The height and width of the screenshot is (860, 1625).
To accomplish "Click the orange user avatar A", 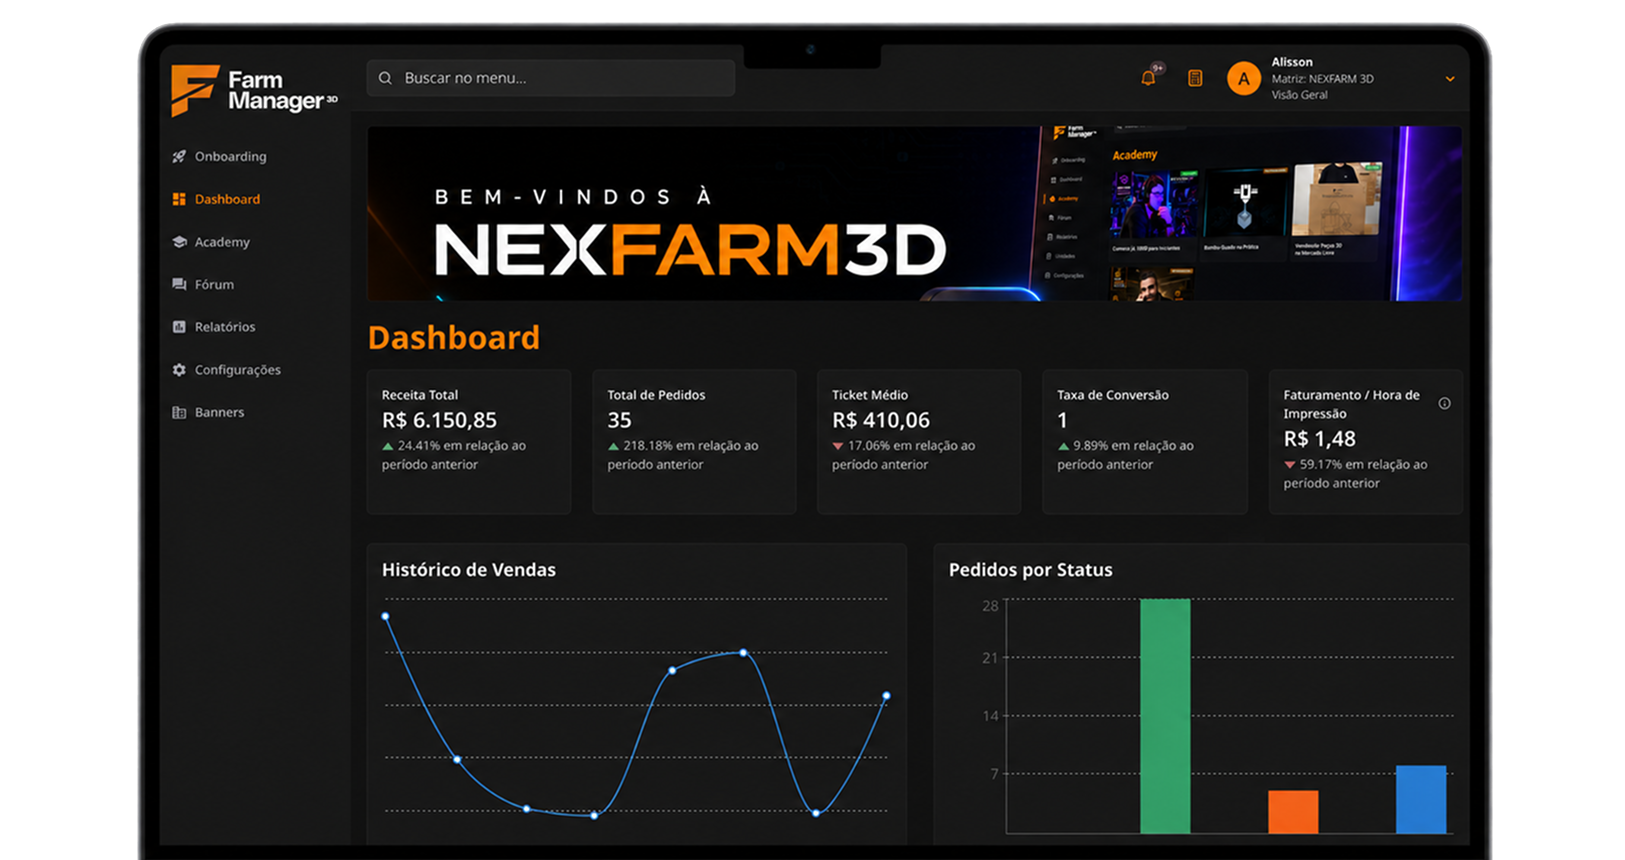I will tap(1244, 78).
